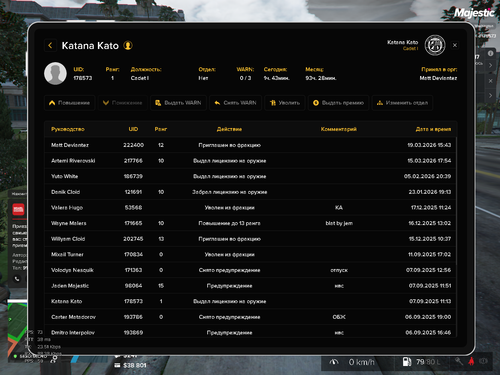Select the Volodya Nesquik log row name
500x375 pixels.
coord(72,270)
